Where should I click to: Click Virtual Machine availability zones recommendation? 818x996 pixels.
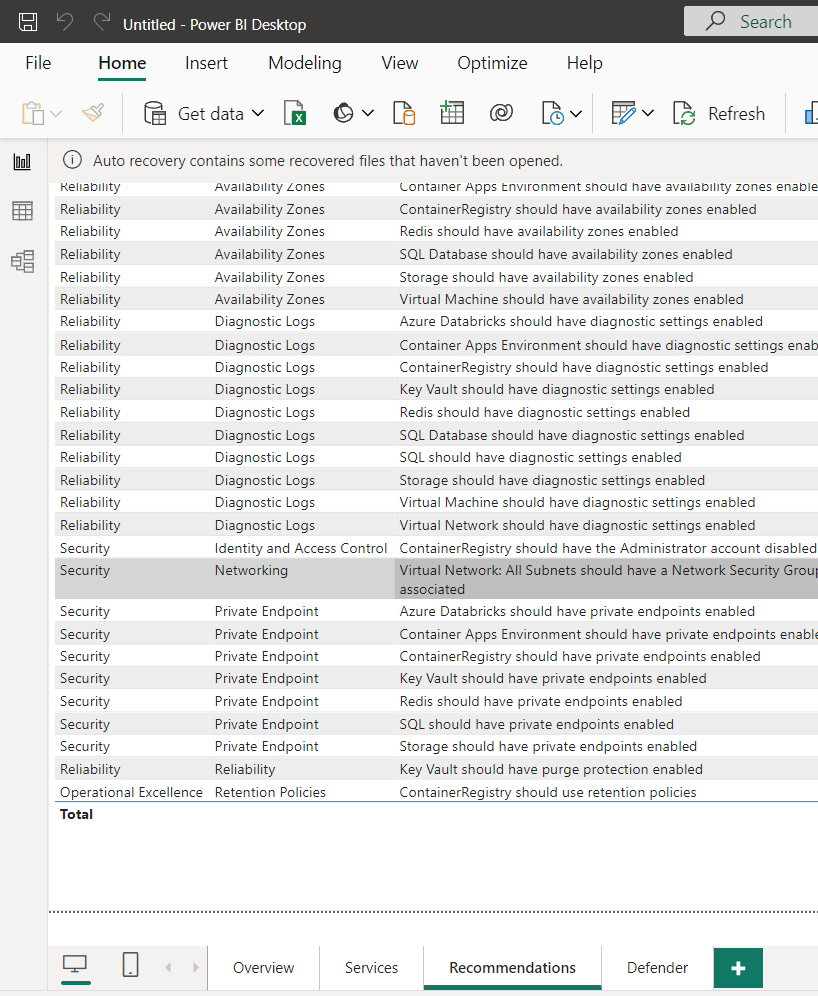[x=571, y=299]
